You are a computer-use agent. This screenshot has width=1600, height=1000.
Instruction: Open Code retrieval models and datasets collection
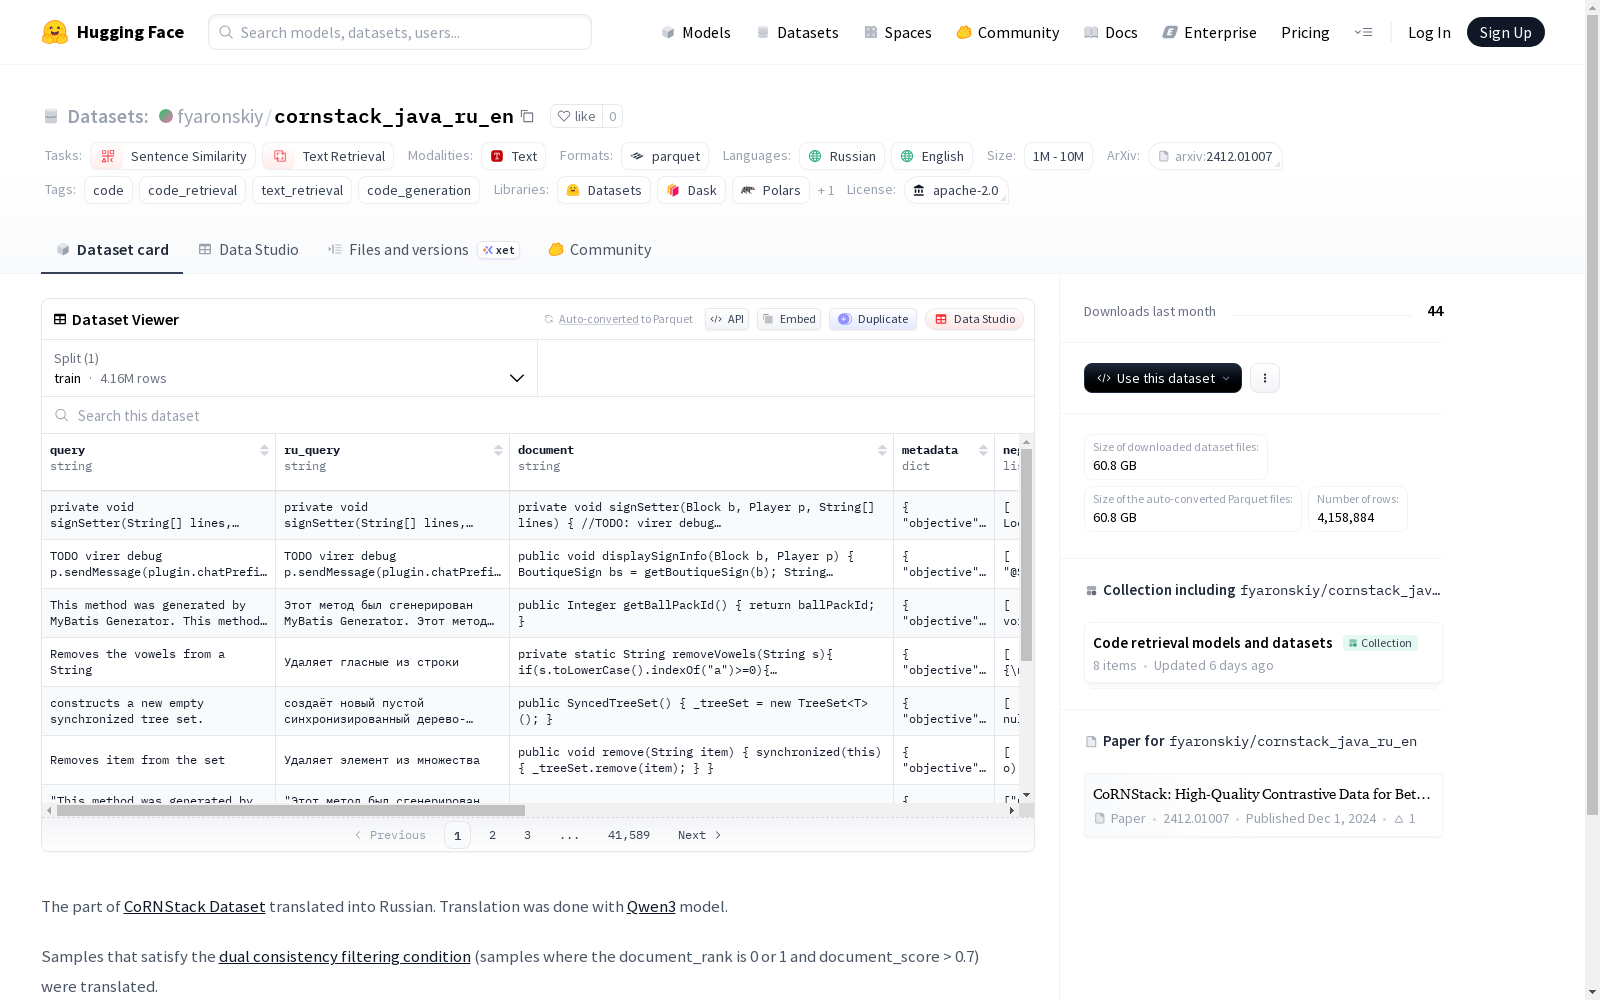(x=1263, y=653)
